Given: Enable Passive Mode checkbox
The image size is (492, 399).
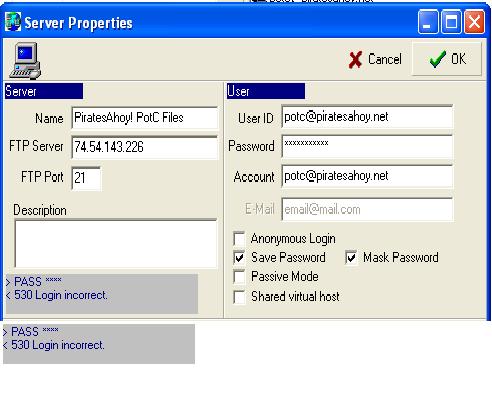Looking at the screenshot, I should tap(239, 277).
